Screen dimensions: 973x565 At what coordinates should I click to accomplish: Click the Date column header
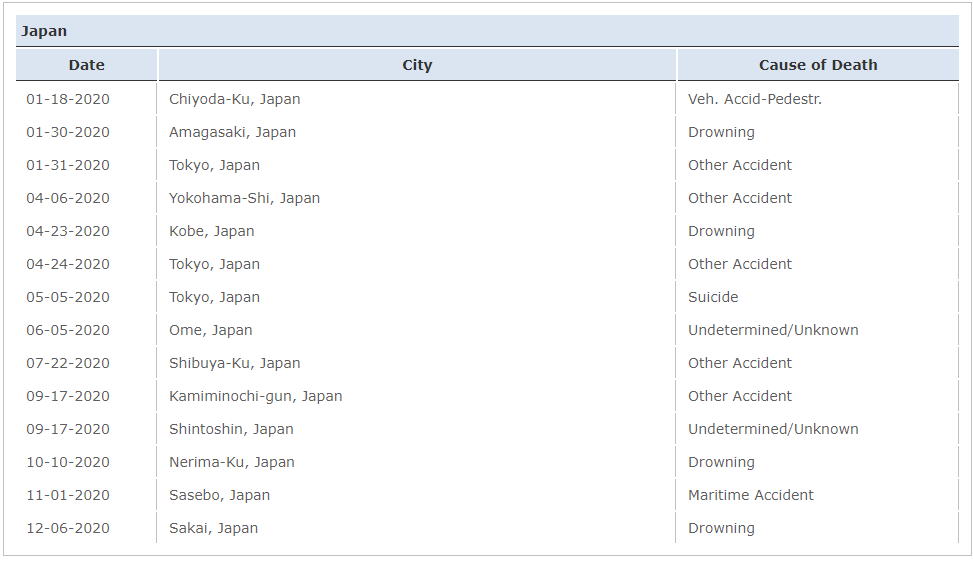tap(86, 65)
